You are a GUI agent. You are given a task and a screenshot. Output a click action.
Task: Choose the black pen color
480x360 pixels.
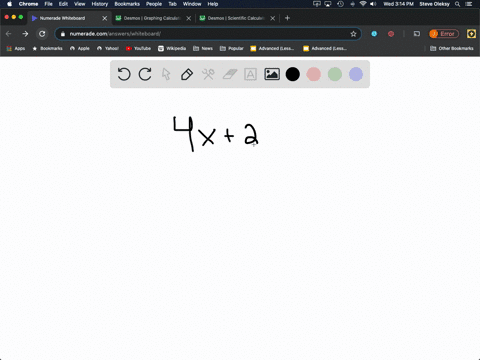tap(293, 74)
